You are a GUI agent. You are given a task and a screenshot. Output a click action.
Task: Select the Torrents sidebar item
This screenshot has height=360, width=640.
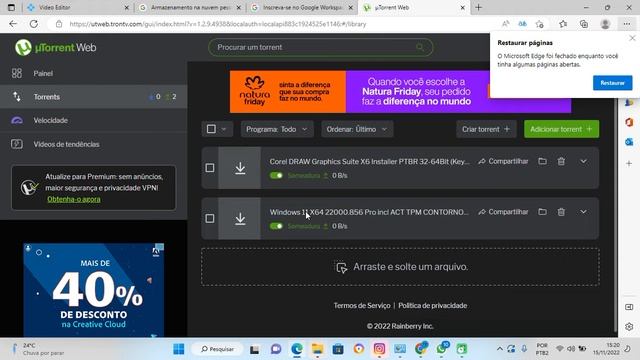[x=93, y=97]
